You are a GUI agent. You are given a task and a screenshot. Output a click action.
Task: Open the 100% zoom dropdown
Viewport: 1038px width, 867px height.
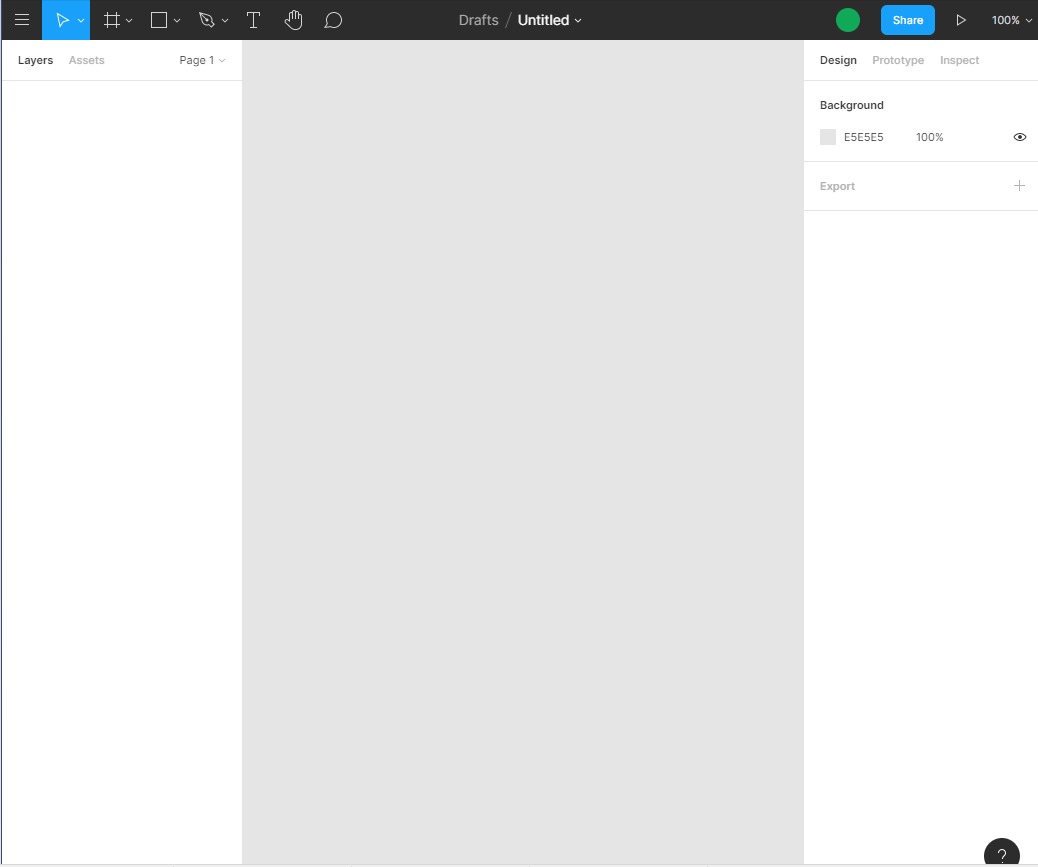click(1011, 20)
